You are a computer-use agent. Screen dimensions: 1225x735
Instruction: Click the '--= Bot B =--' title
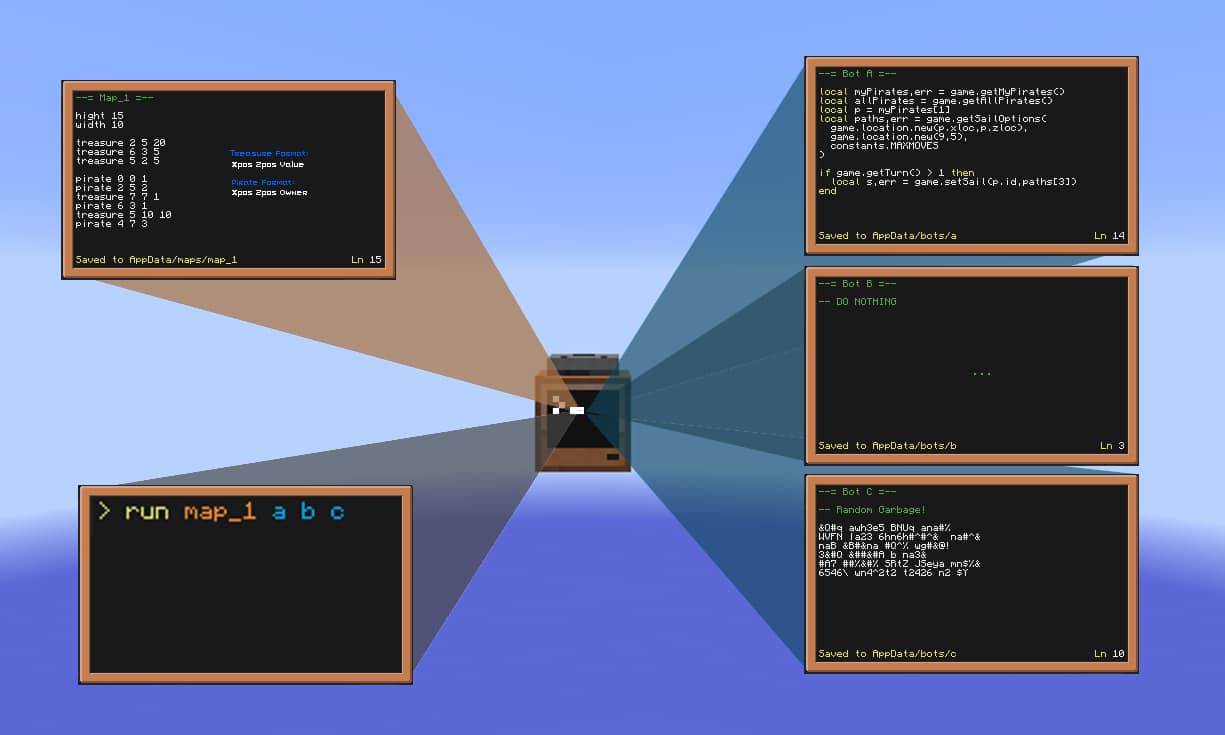857,284
